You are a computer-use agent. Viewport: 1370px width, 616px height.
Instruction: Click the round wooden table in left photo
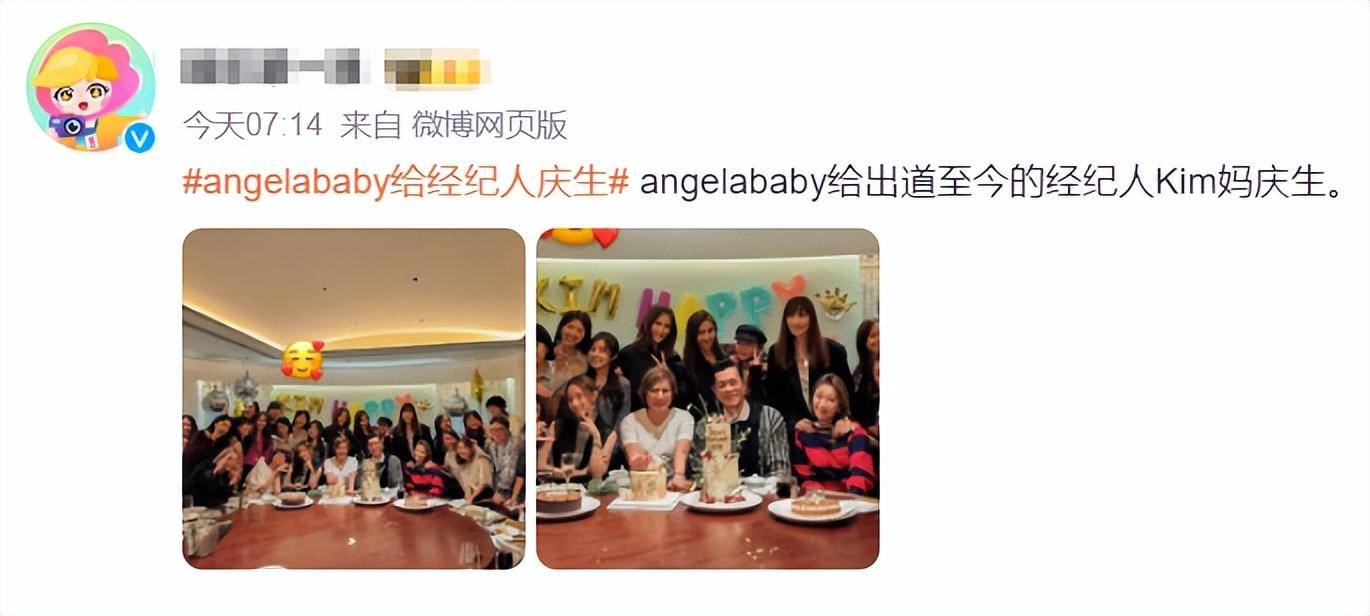pyautogui.click(x=340, y=535)
